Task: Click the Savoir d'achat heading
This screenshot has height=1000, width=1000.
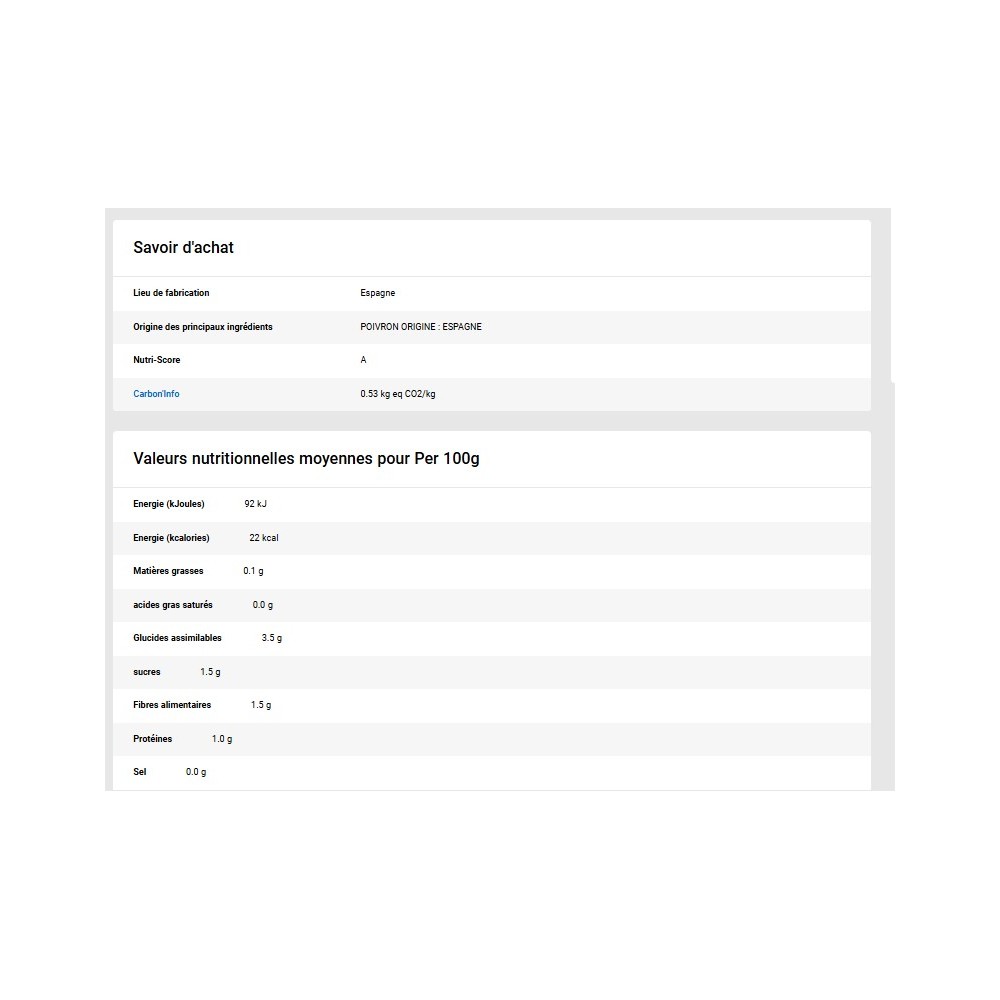Action: [x=183, y=248]
